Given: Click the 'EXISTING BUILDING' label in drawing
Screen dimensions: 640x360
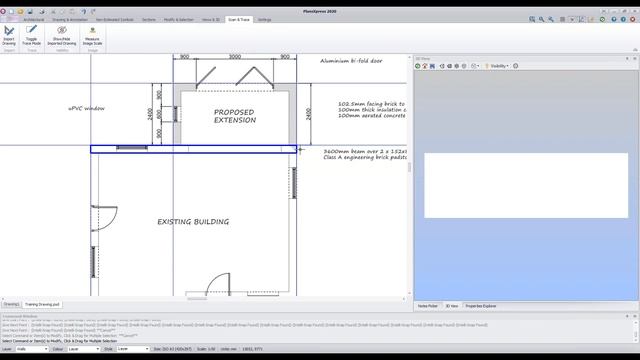Looking at the screenshot, I should [193, 222].
